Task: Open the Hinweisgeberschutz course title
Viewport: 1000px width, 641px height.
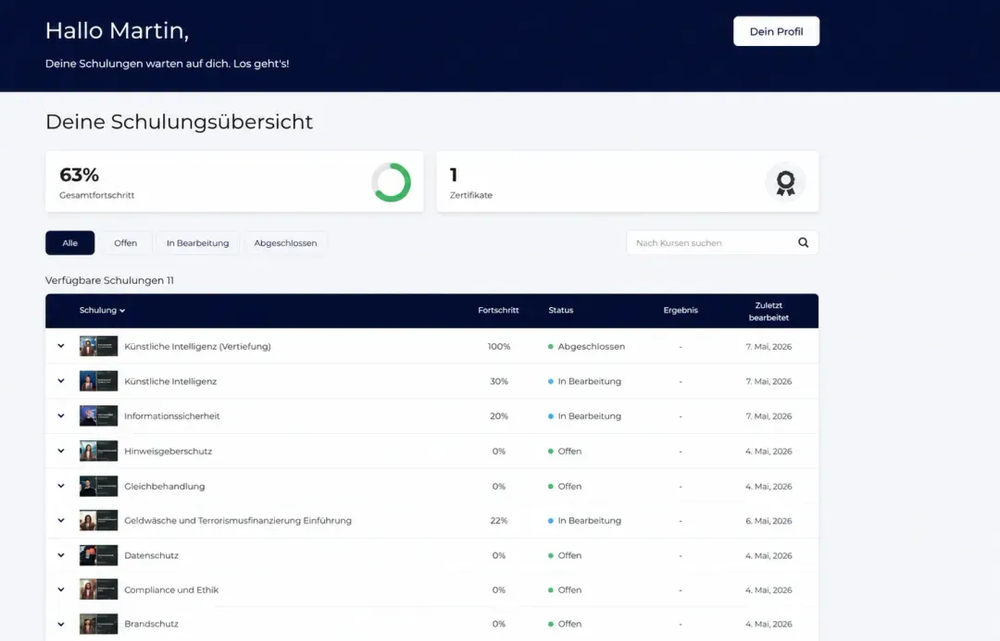Action: tap(168, 451)
